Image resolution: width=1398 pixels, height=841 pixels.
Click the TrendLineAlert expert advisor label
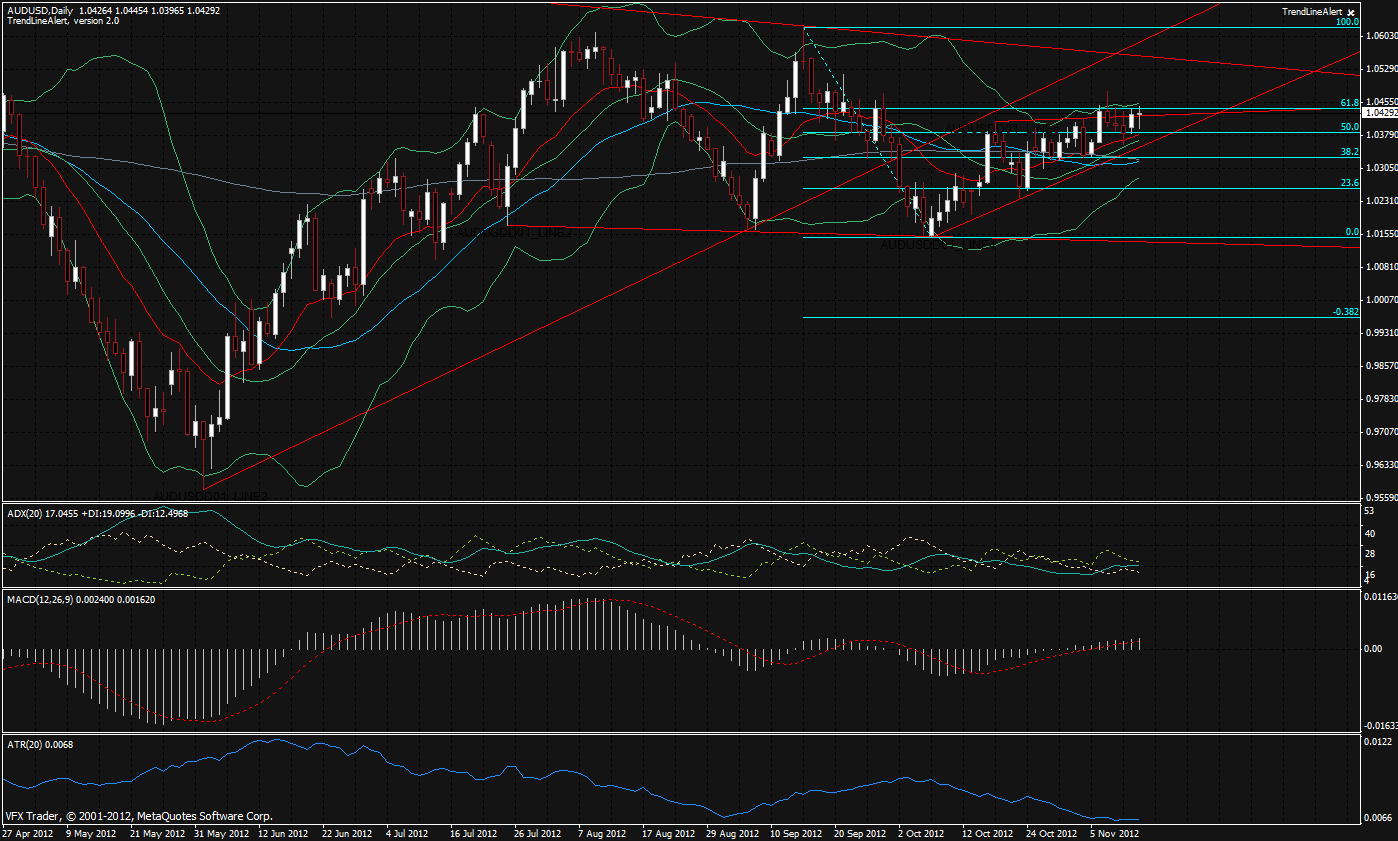1312,11
